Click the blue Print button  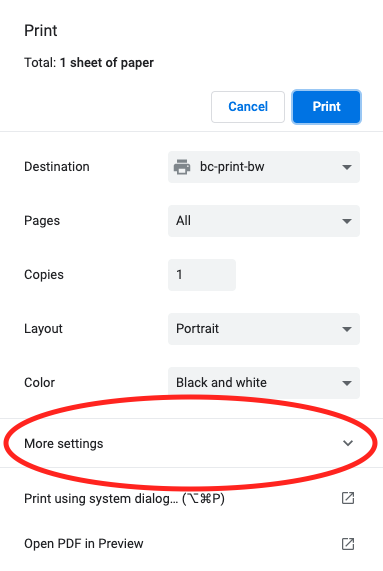pos(327,107)
